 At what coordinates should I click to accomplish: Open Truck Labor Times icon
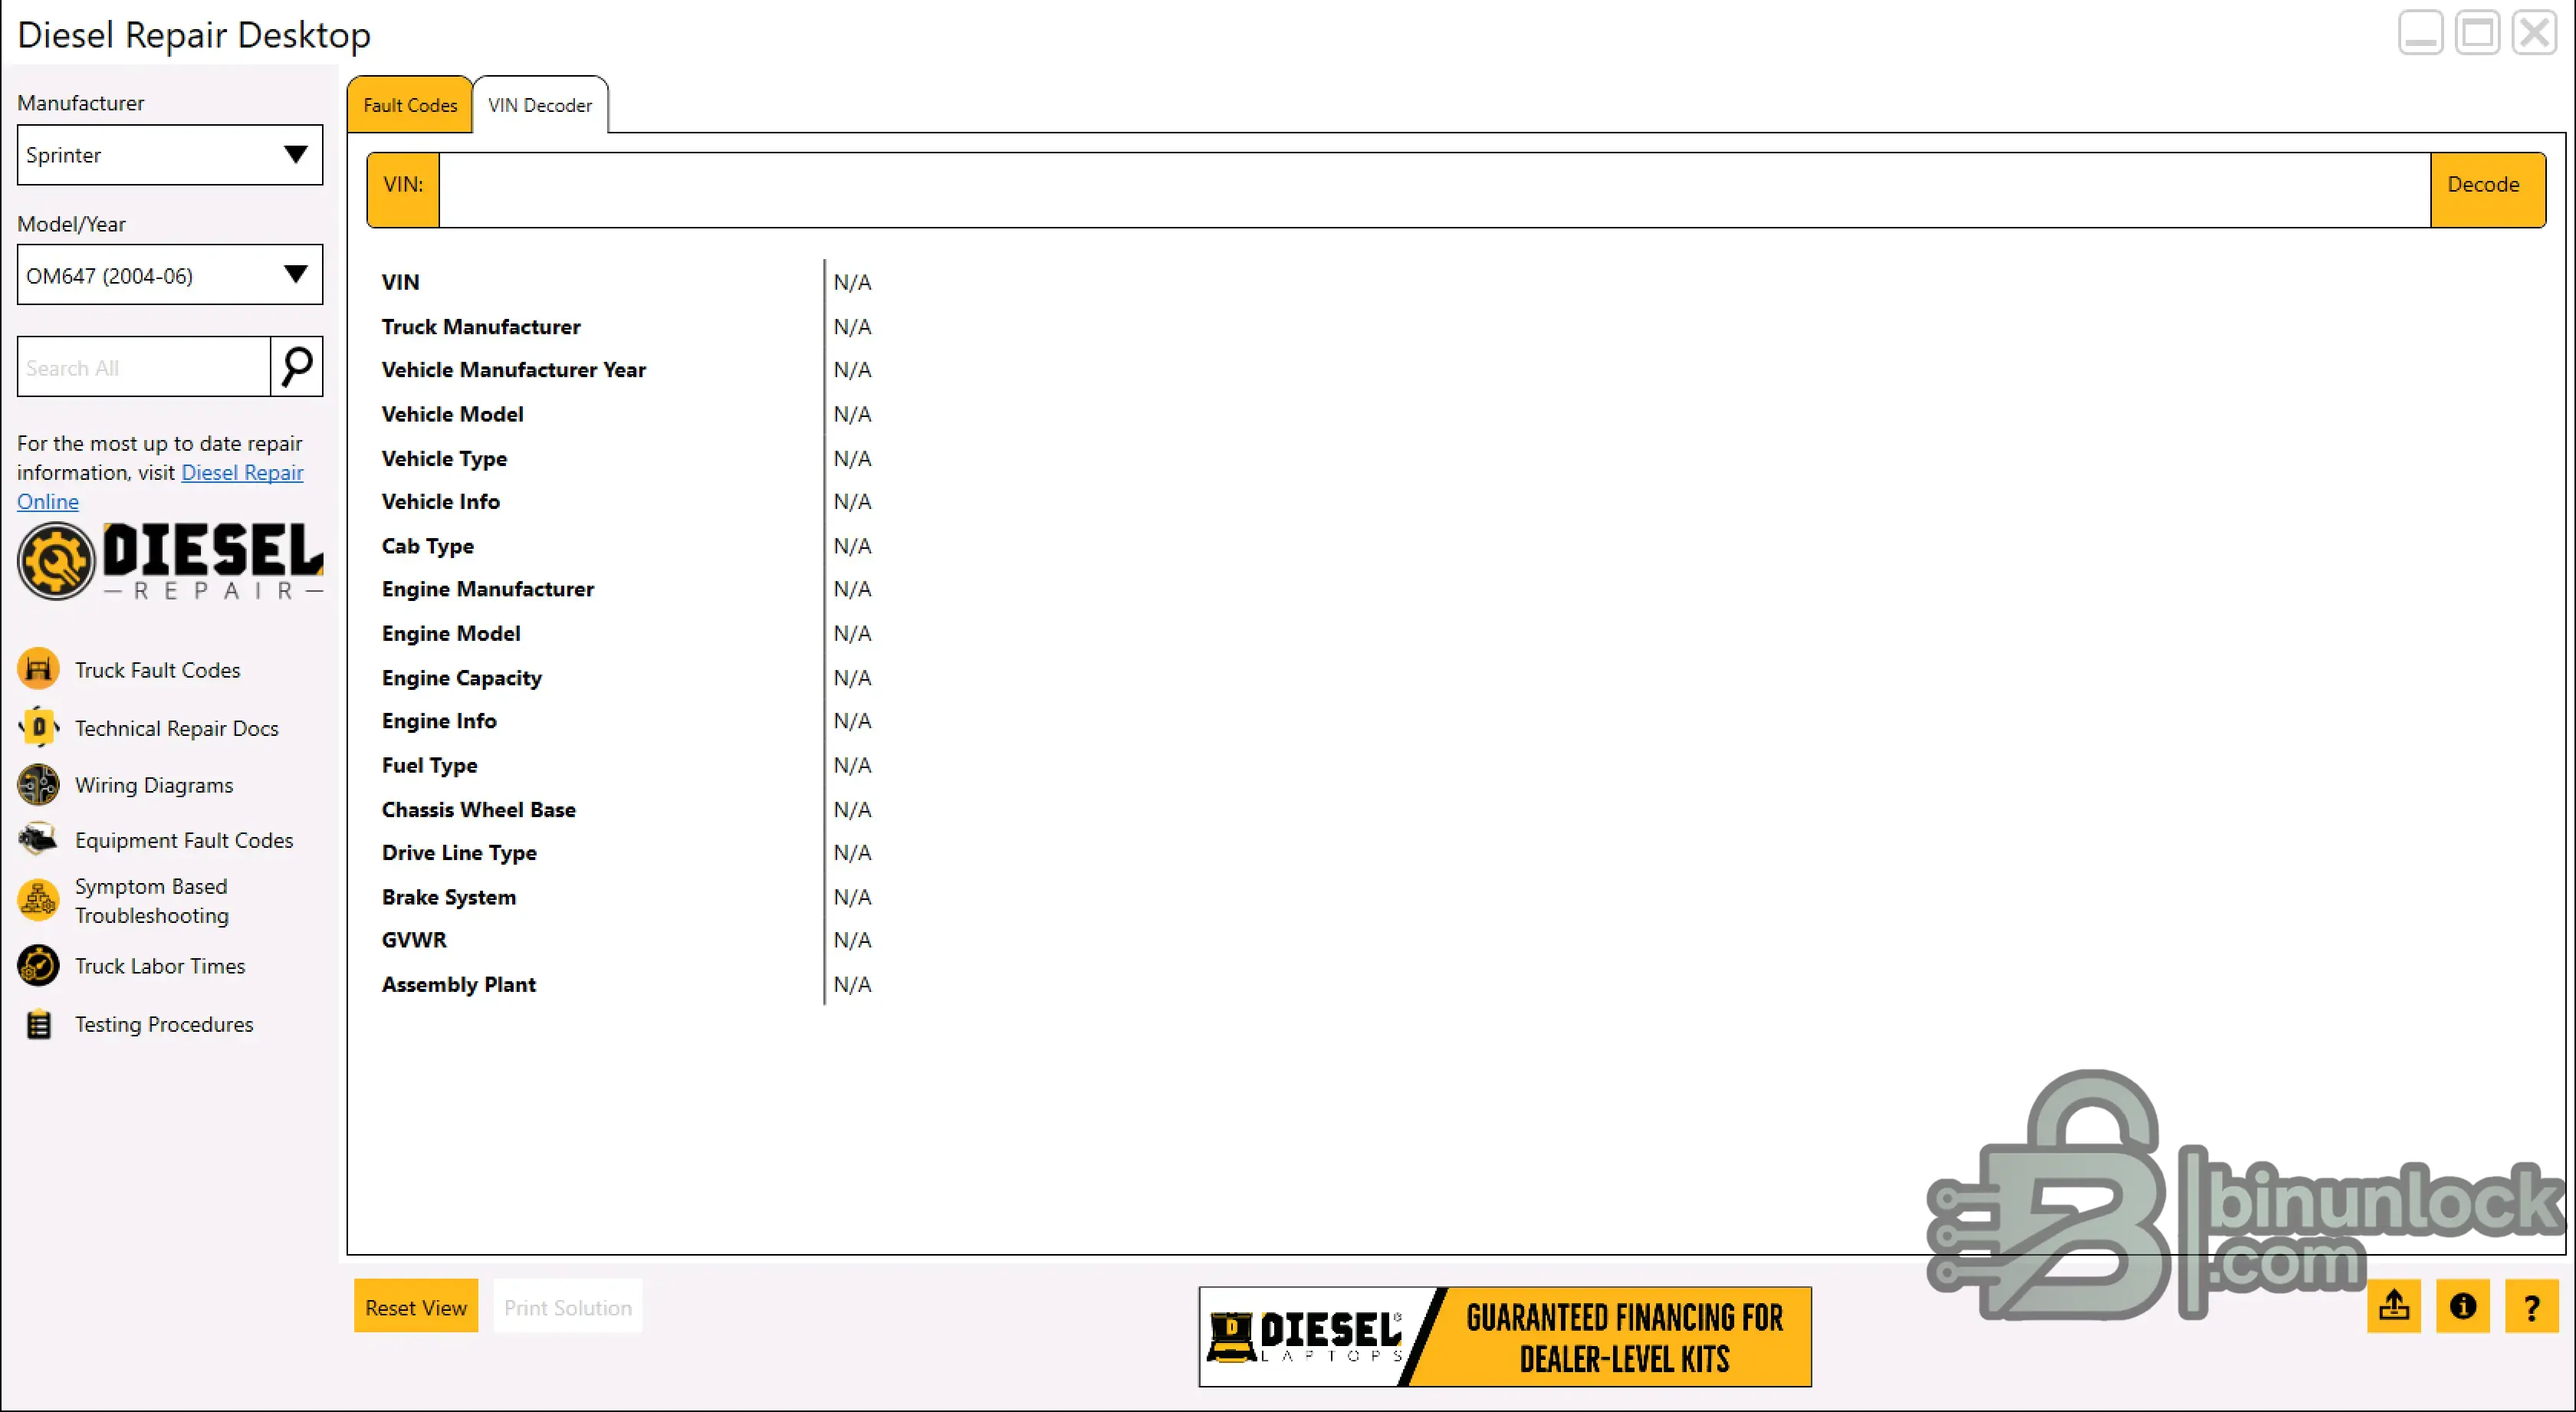[x=38, y=966]
